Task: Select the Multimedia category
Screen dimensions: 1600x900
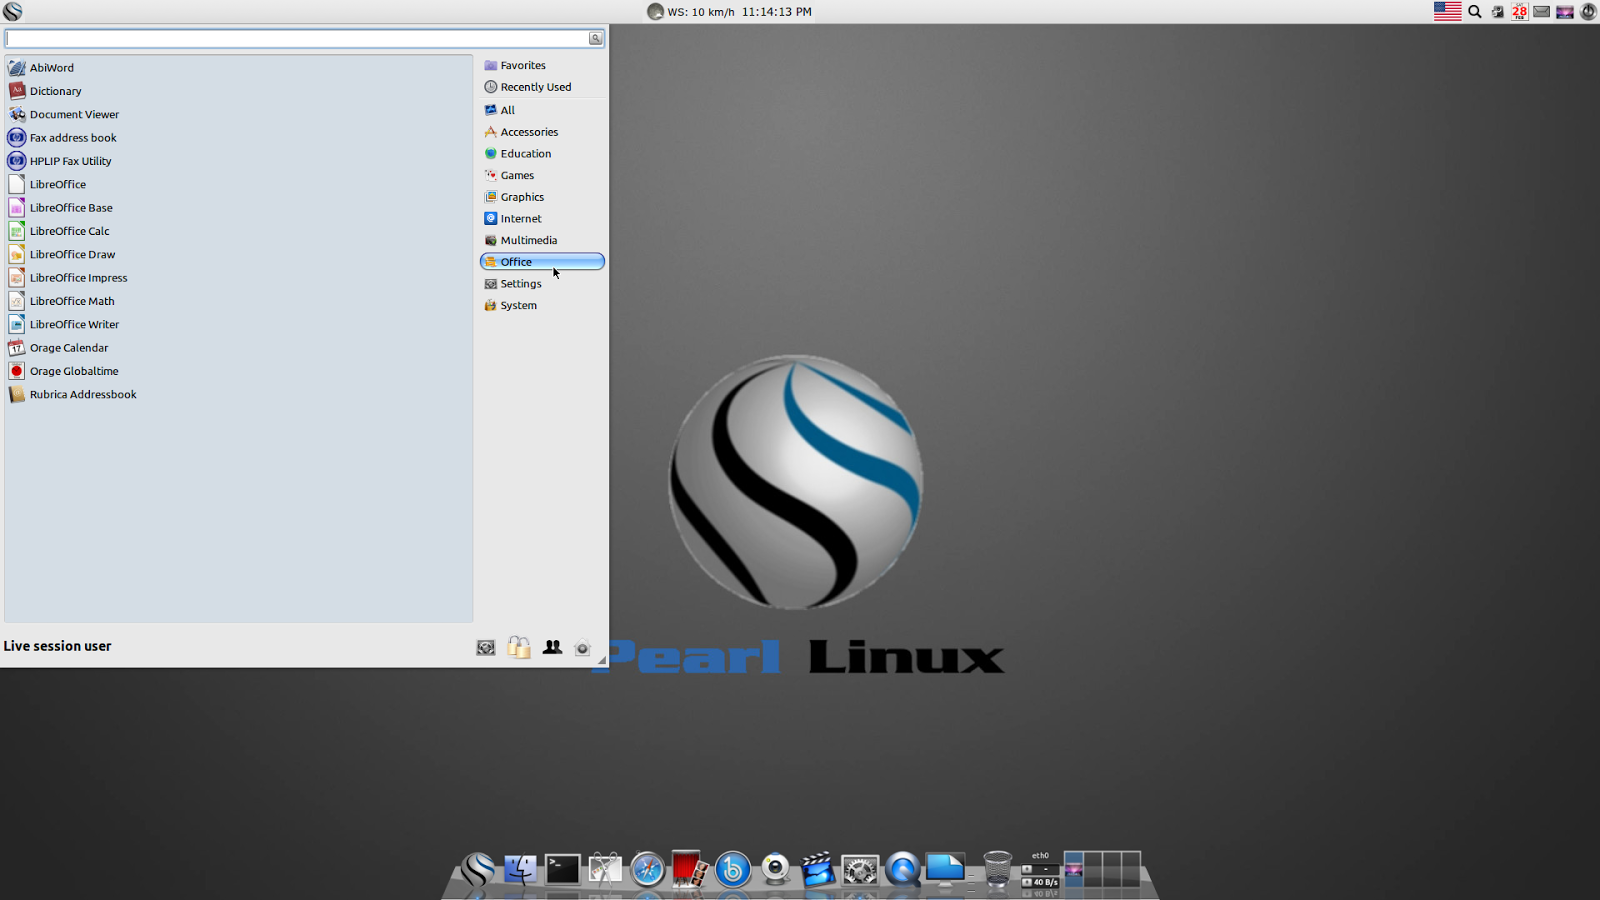Action: click(542, 240)
